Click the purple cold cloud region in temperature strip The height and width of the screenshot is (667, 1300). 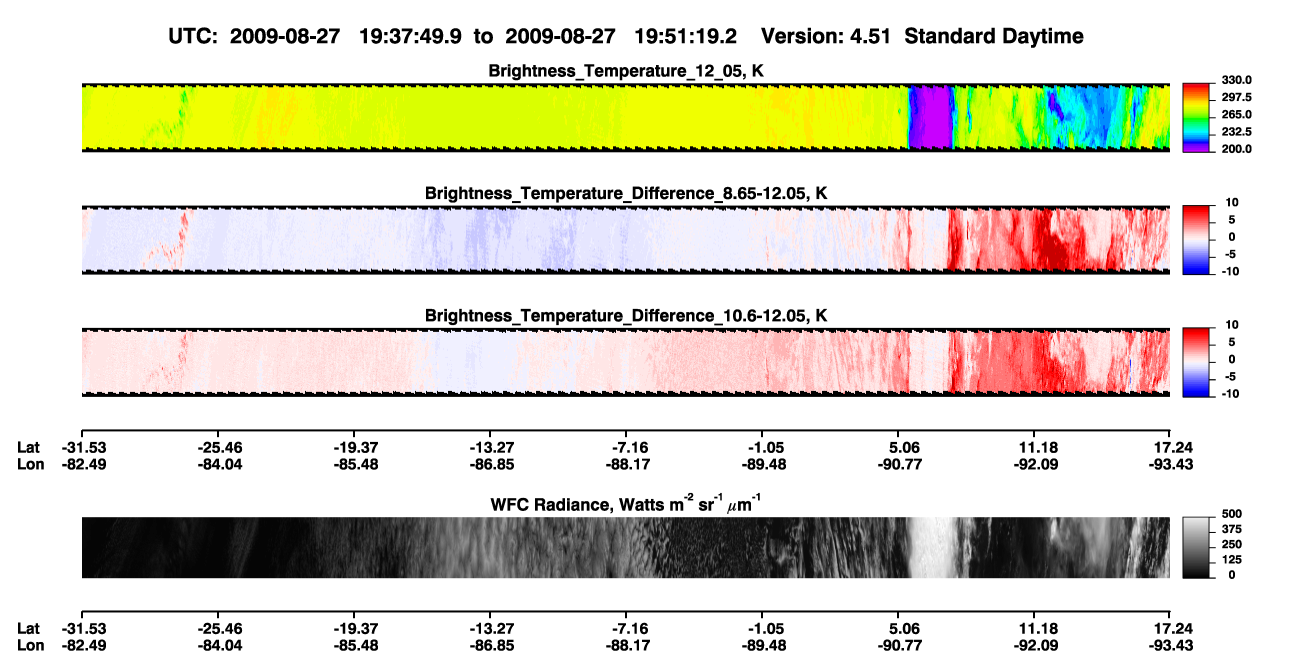pos(931,117)
